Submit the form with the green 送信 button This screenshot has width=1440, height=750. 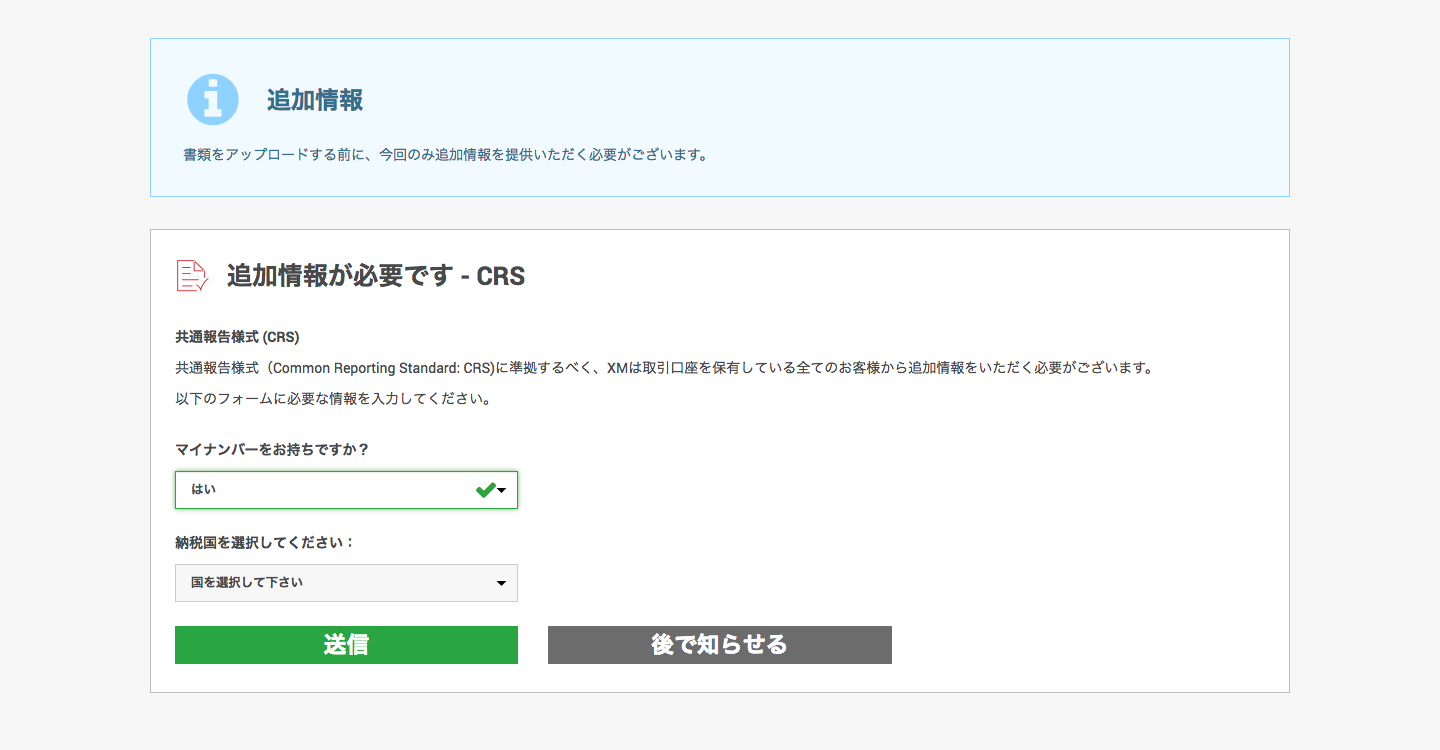click(x=346, y=645)
